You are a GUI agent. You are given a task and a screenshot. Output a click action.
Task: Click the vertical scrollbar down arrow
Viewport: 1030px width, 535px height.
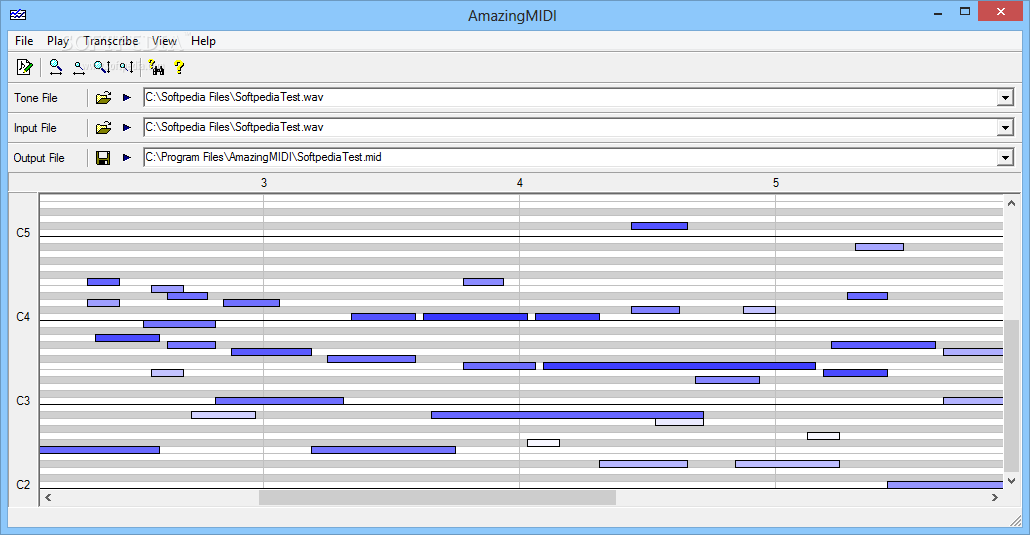coord(1012,480)
